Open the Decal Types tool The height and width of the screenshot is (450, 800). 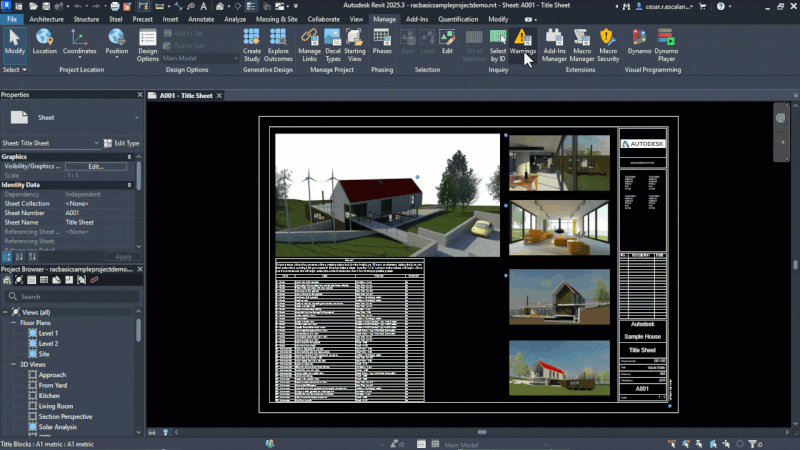(333, 45)
